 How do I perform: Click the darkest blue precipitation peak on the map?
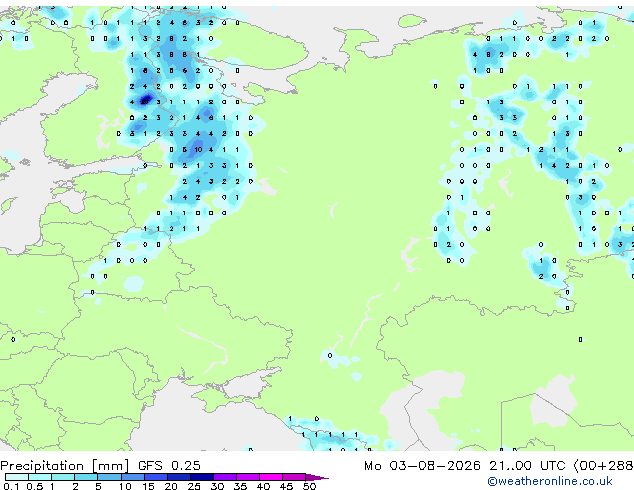(145, 100)
